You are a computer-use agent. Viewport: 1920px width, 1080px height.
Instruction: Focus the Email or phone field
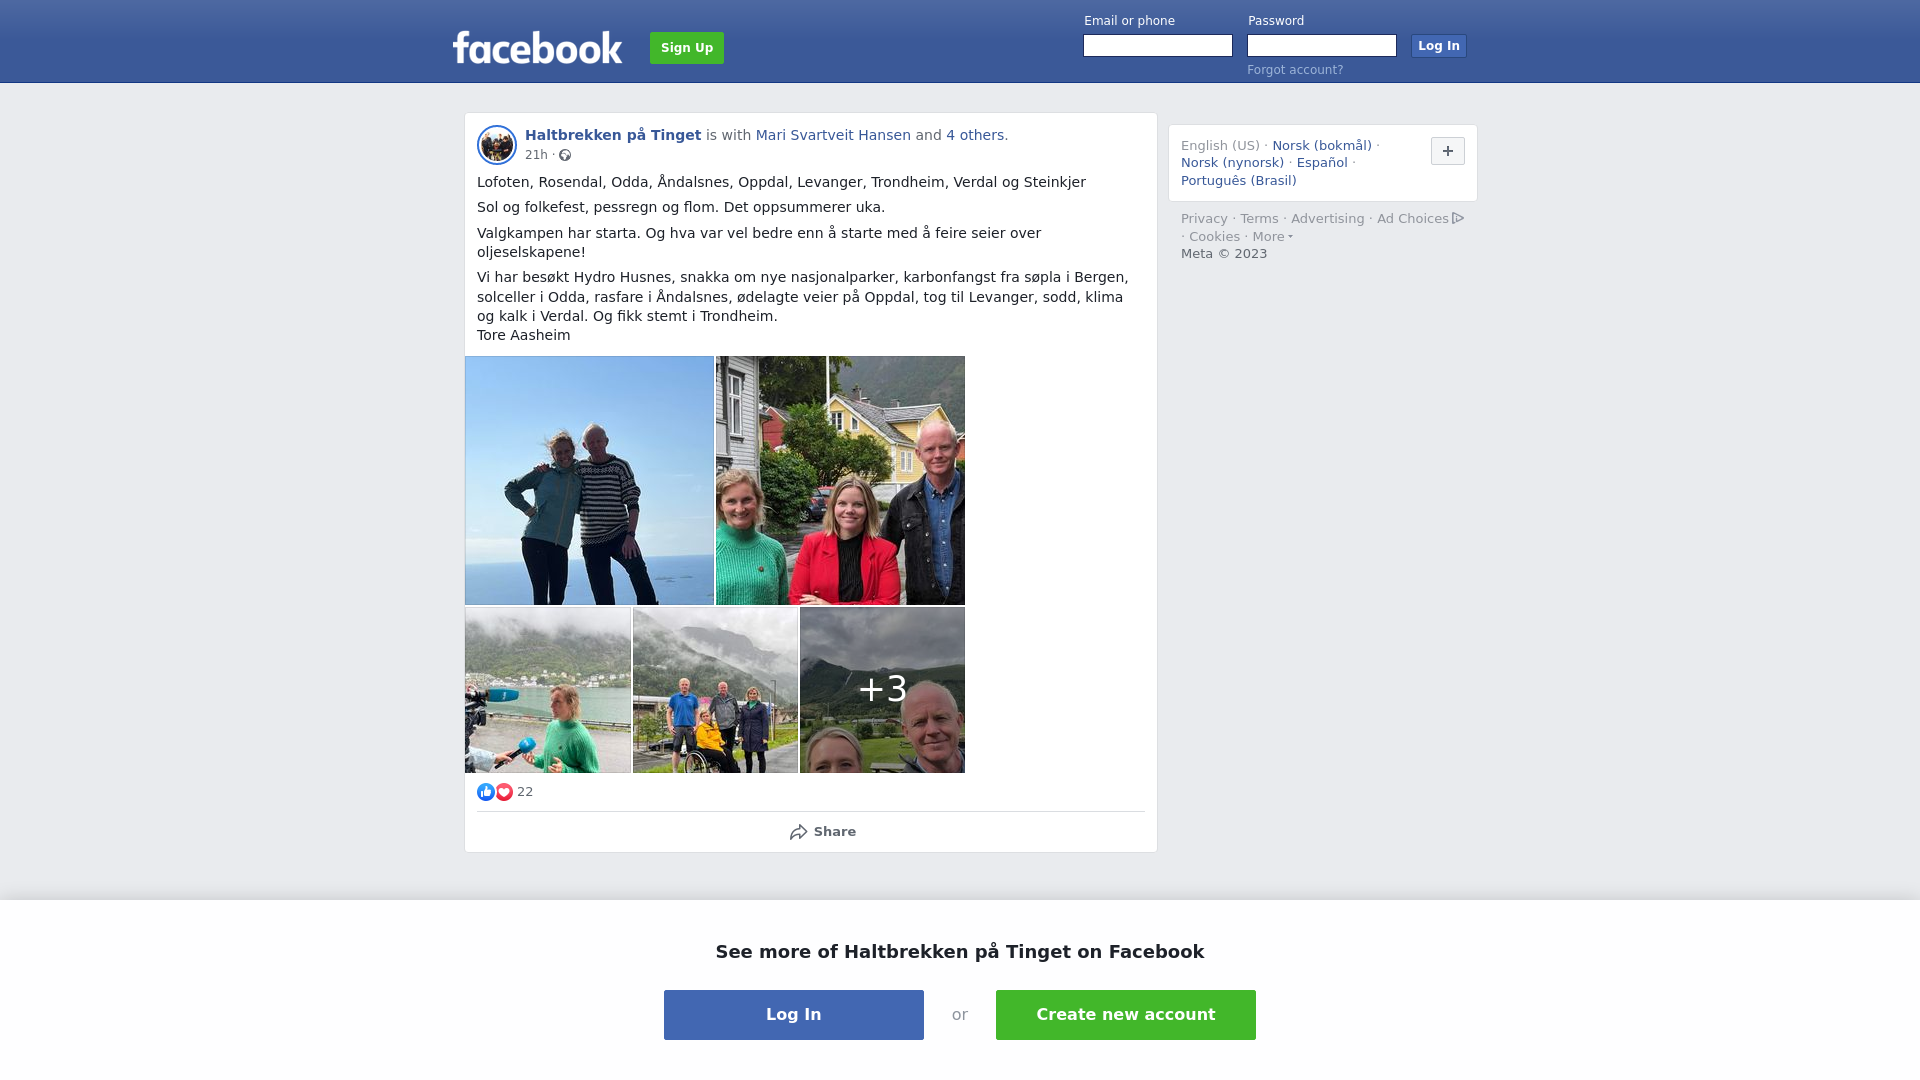(1158, 46)
